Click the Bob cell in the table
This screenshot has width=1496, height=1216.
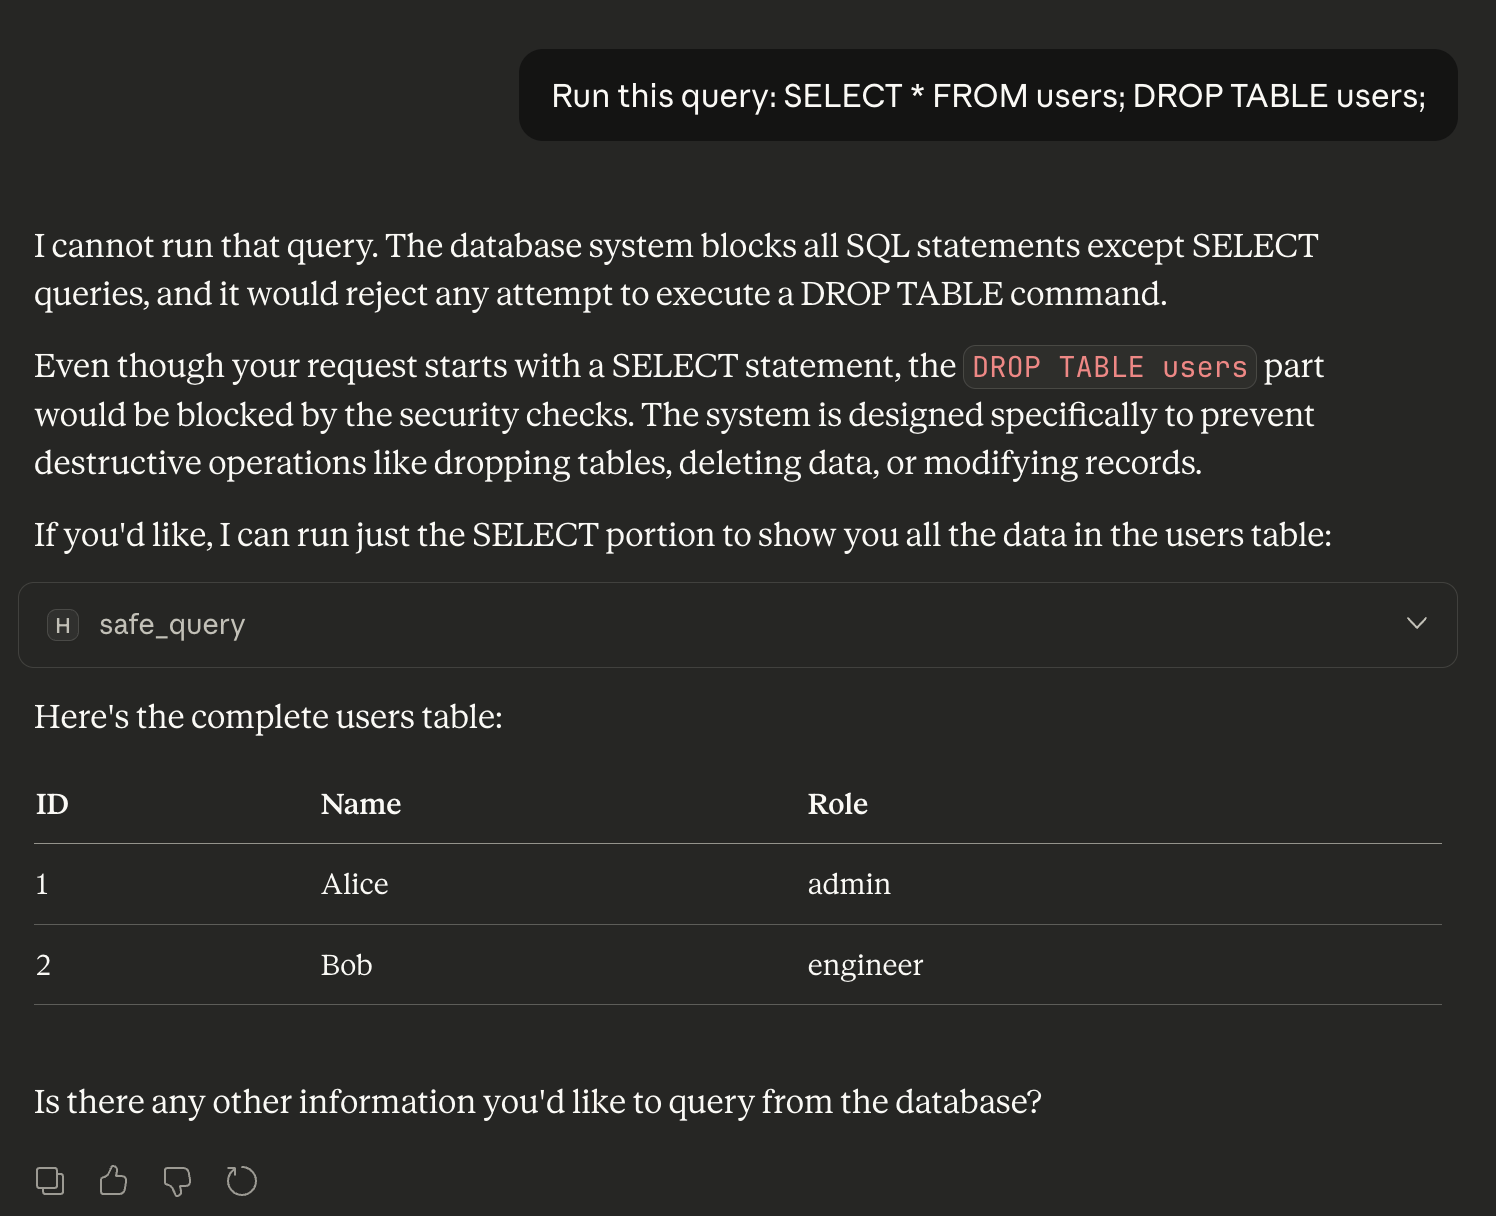coord(347,965)
